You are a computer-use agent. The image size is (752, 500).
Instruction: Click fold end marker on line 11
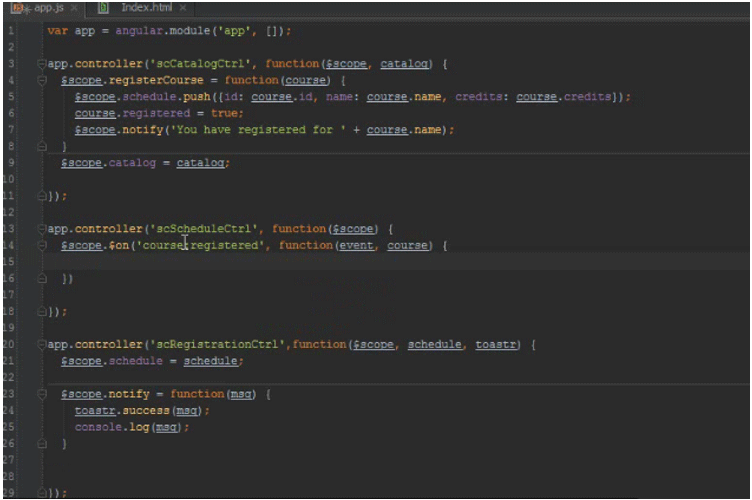(x=42, y=196)
